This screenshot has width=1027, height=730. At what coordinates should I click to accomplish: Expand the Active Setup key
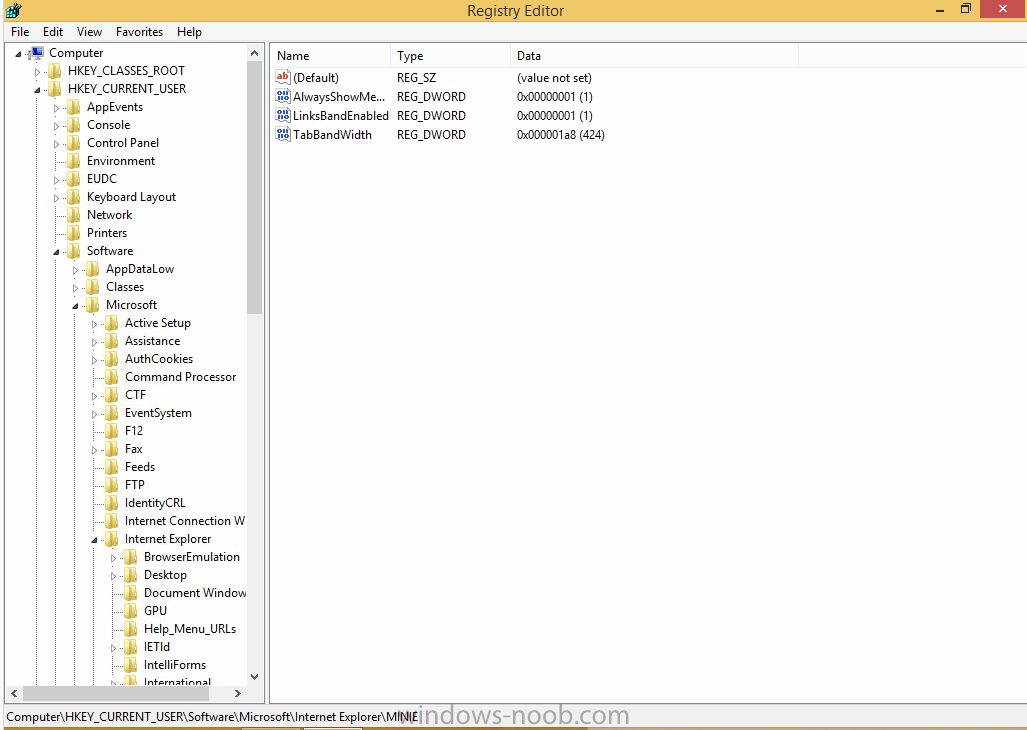(94, 323)
